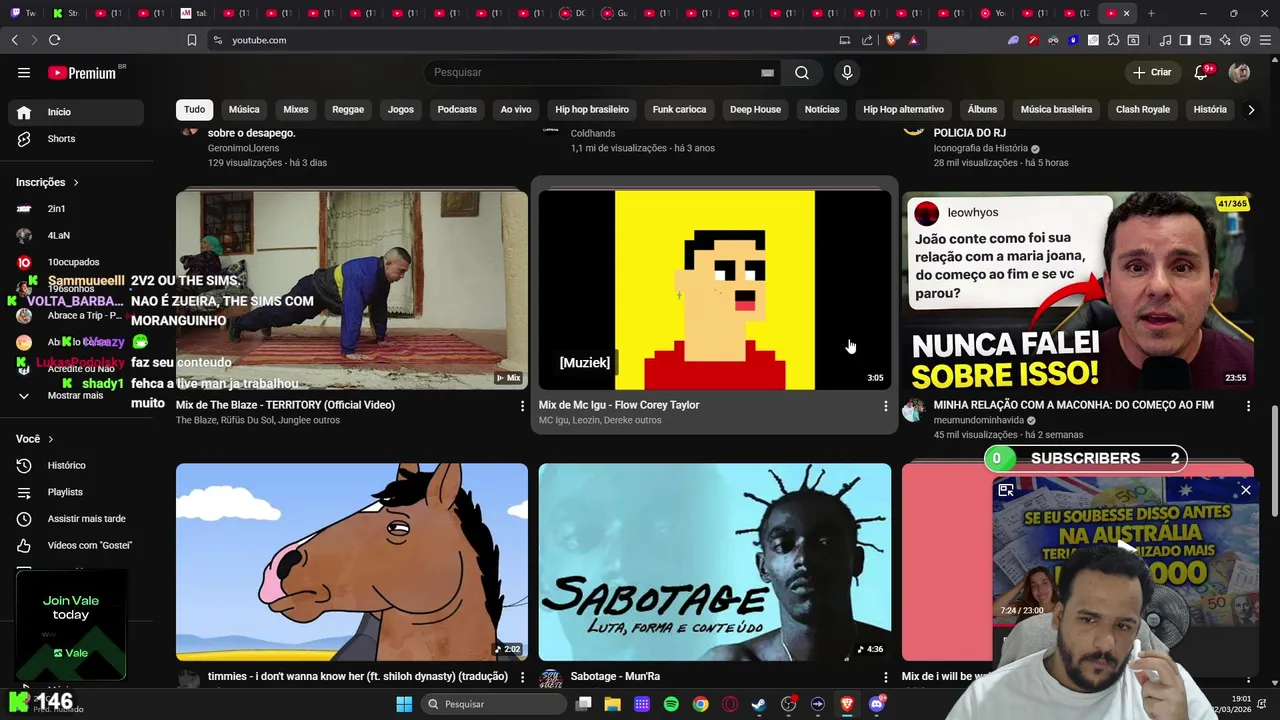This screenshot has height=720, width=1280.
Task: Open Discord from the taskbar
Action: [877, 704]
